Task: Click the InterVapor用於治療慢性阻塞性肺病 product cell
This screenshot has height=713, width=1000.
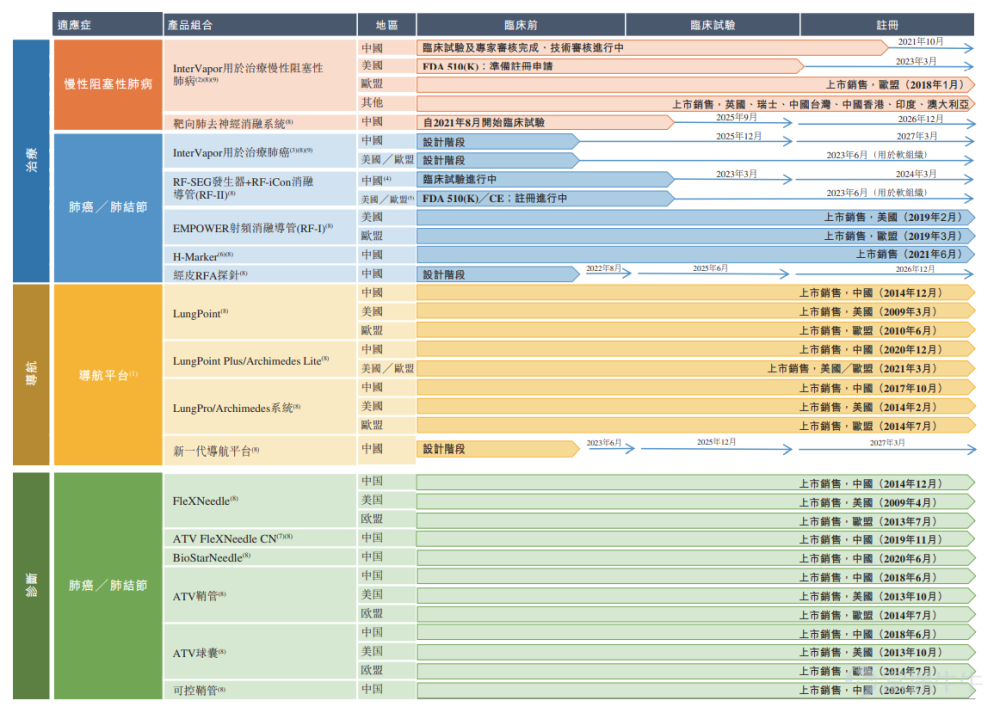Action: click(260, 75)
